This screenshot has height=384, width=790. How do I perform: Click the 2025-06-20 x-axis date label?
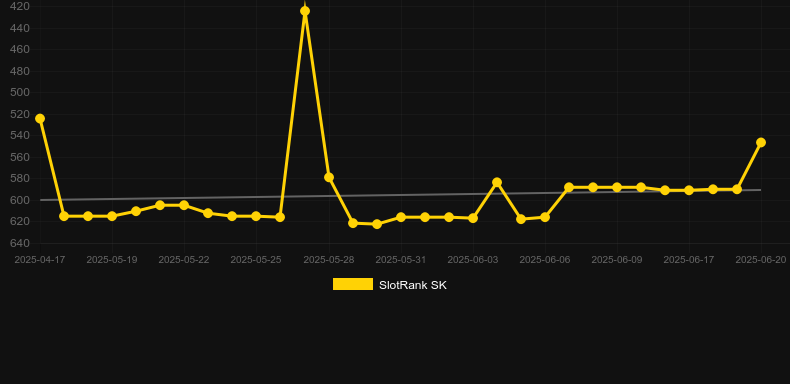point(760,260)
